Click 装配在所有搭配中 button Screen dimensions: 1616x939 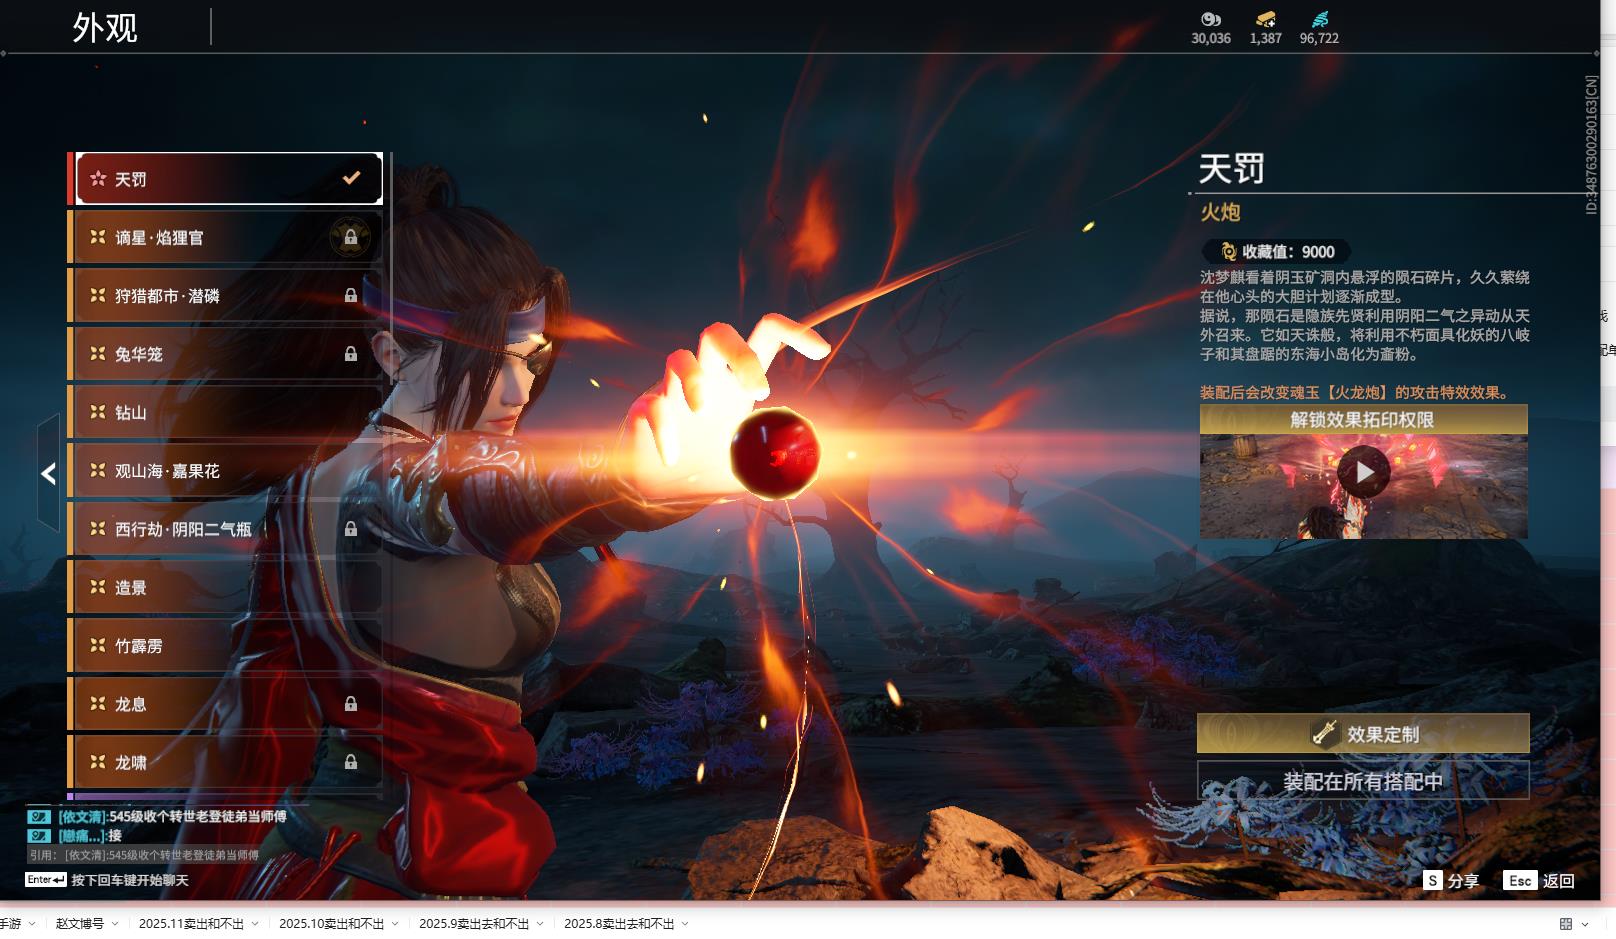(1363, 781)
